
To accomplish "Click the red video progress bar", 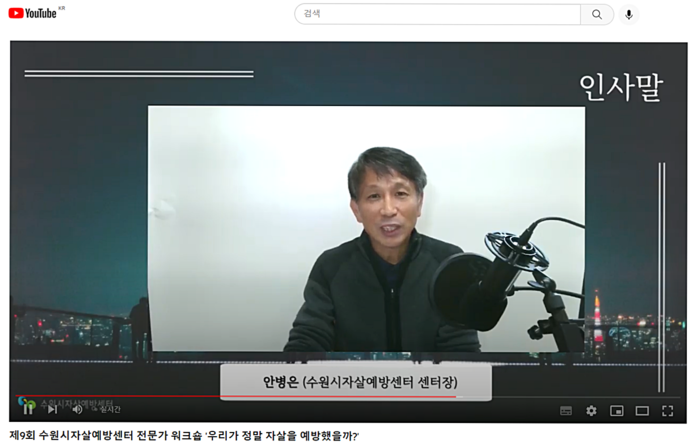I will [x=200, y=396].
